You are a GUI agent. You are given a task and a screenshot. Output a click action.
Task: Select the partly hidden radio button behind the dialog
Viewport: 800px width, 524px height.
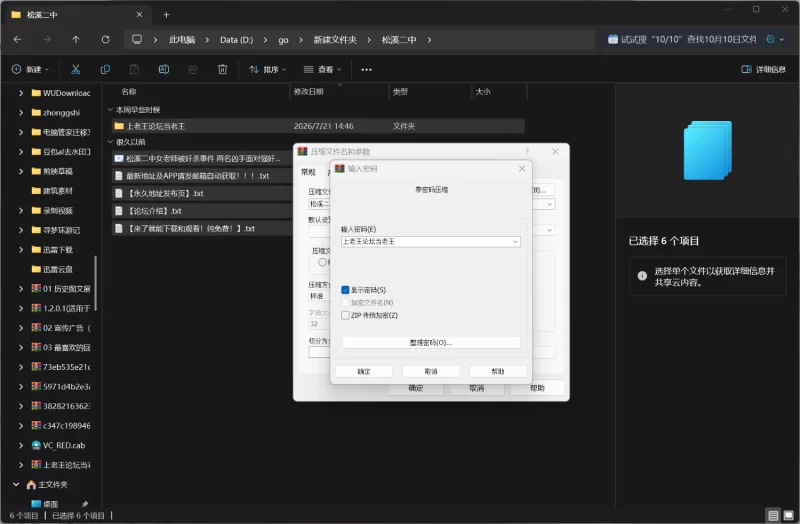pos(322,262)
